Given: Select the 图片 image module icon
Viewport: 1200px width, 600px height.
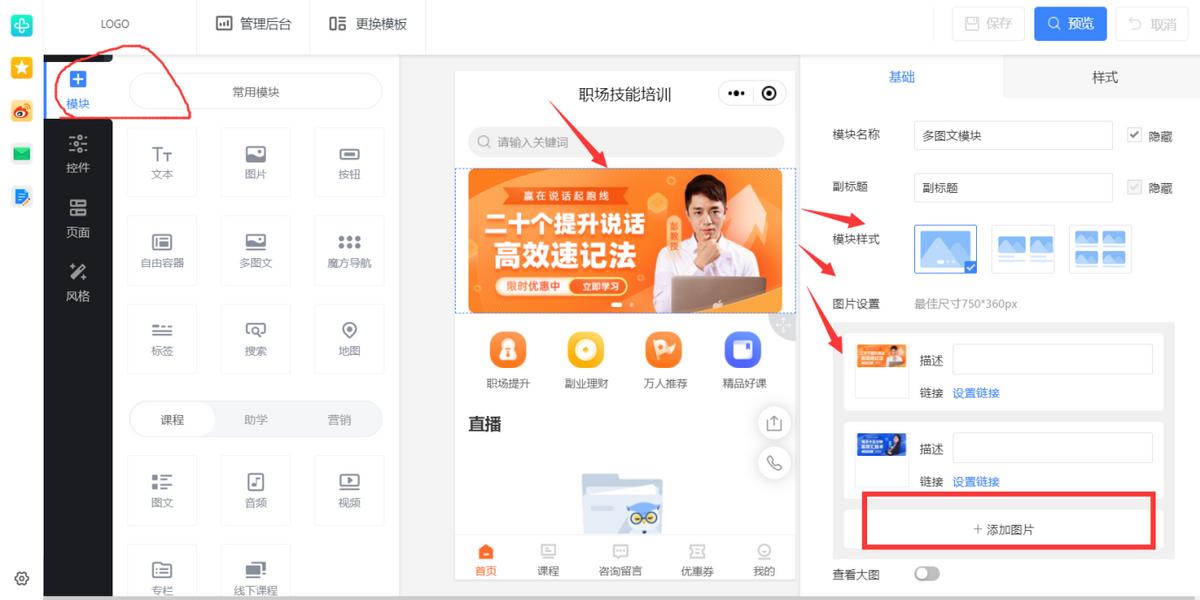Looking at the screenshot, I should tap(255, 161).
